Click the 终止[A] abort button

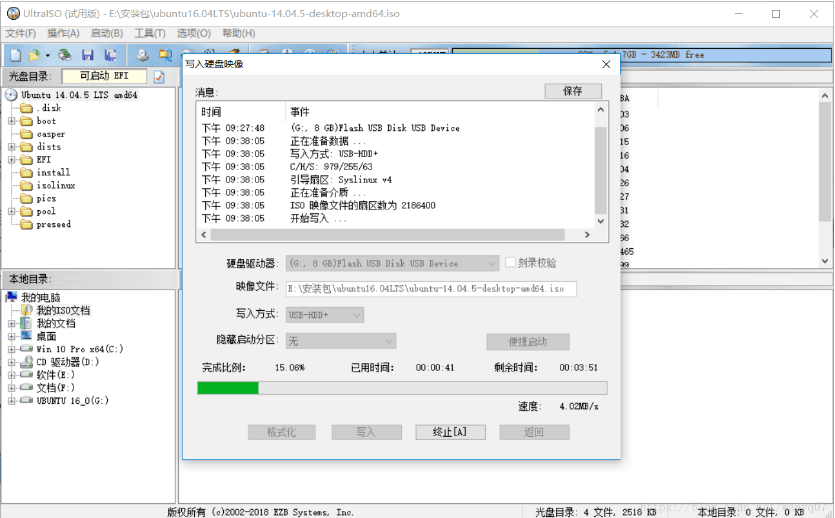click(451, 432)
